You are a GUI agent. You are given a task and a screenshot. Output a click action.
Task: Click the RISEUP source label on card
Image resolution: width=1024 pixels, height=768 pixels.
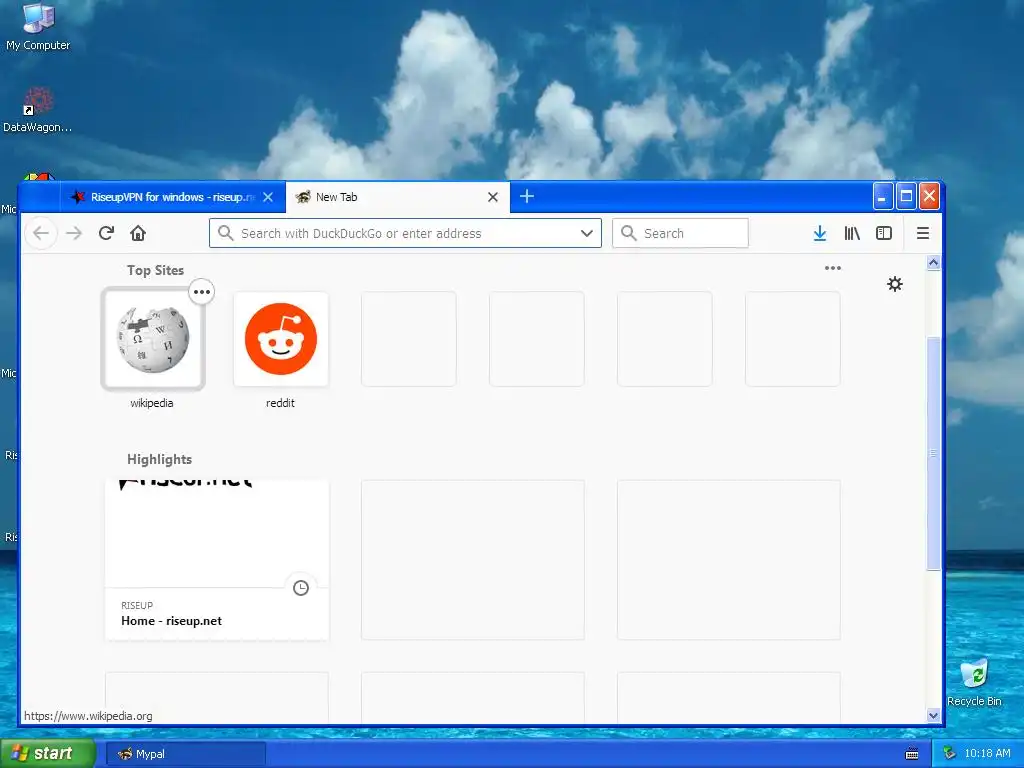(x=137, y=605)
